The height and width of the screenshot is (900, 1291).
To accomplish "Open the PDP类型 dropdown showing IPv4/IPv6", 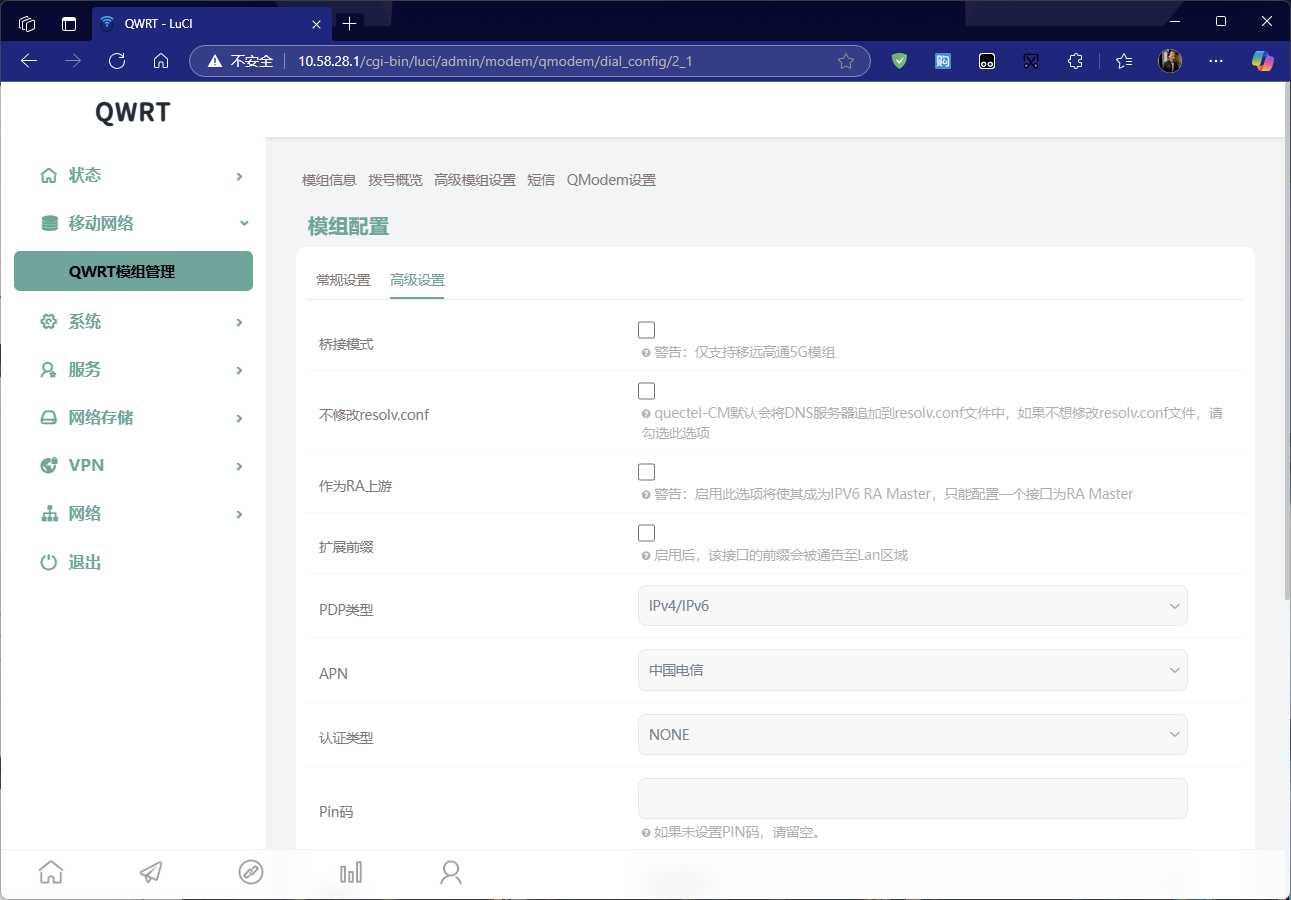I will [x=912, y=606].
